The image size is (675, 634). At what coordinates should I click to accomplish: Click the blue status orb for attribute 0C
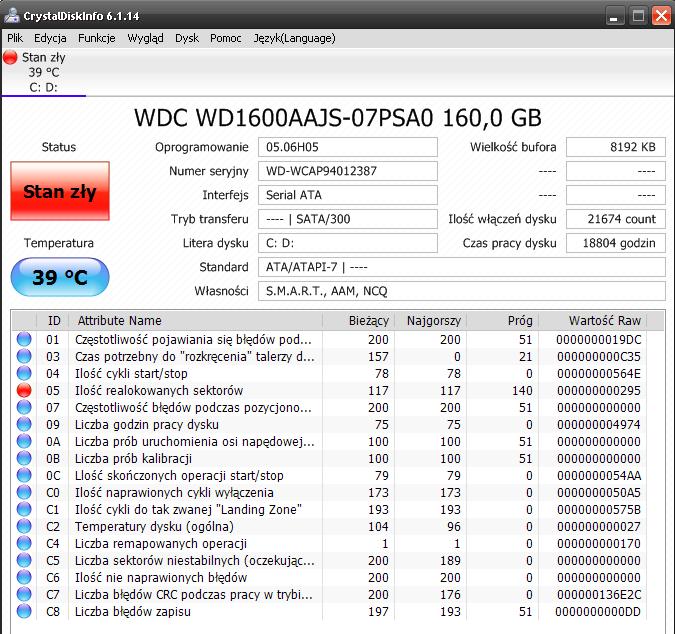coord(24,475)
